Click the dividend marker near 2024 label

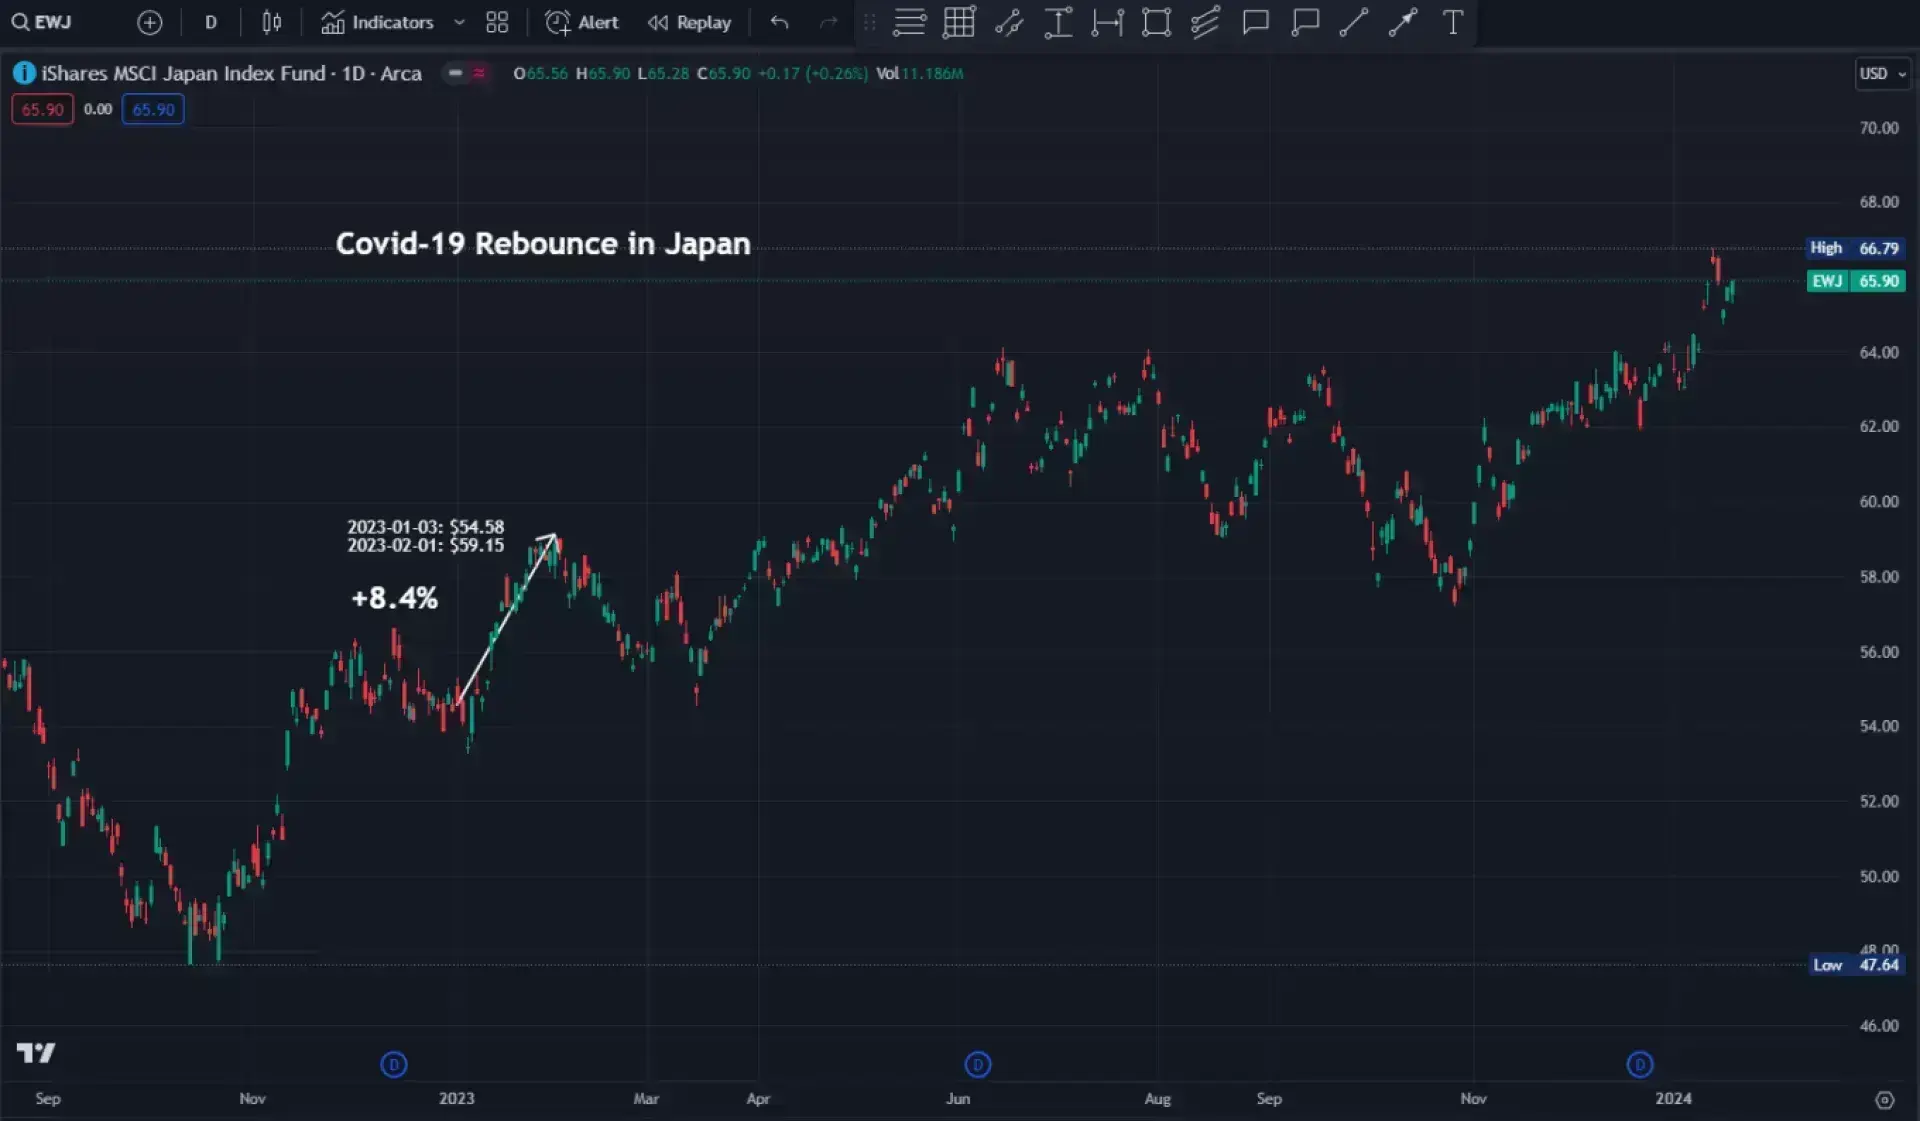pyautogui.click(x=1640, y=1065)
